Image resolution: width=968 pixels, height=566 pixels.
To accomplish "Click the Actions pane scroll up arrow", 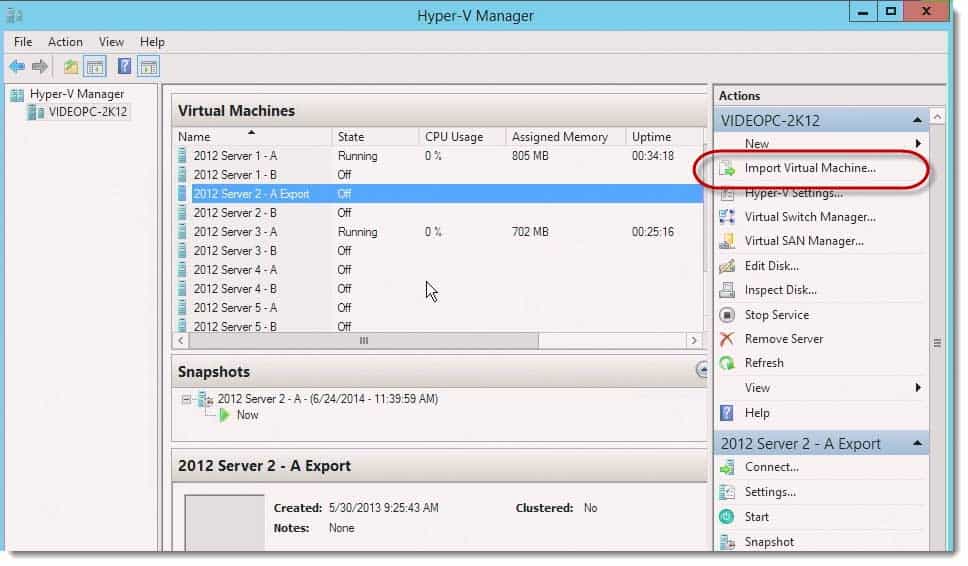I will [x=937, y=117].
